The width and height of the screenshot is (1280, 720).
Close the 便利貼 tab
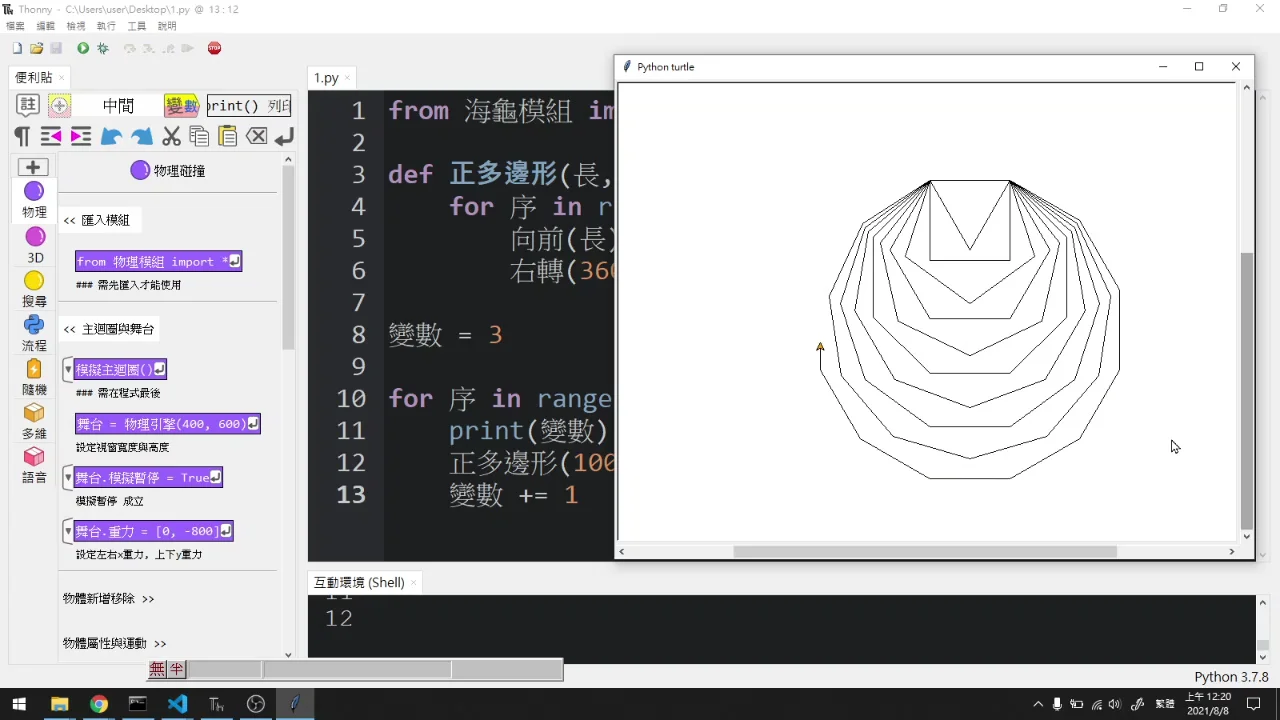click(x=62, y=78)
